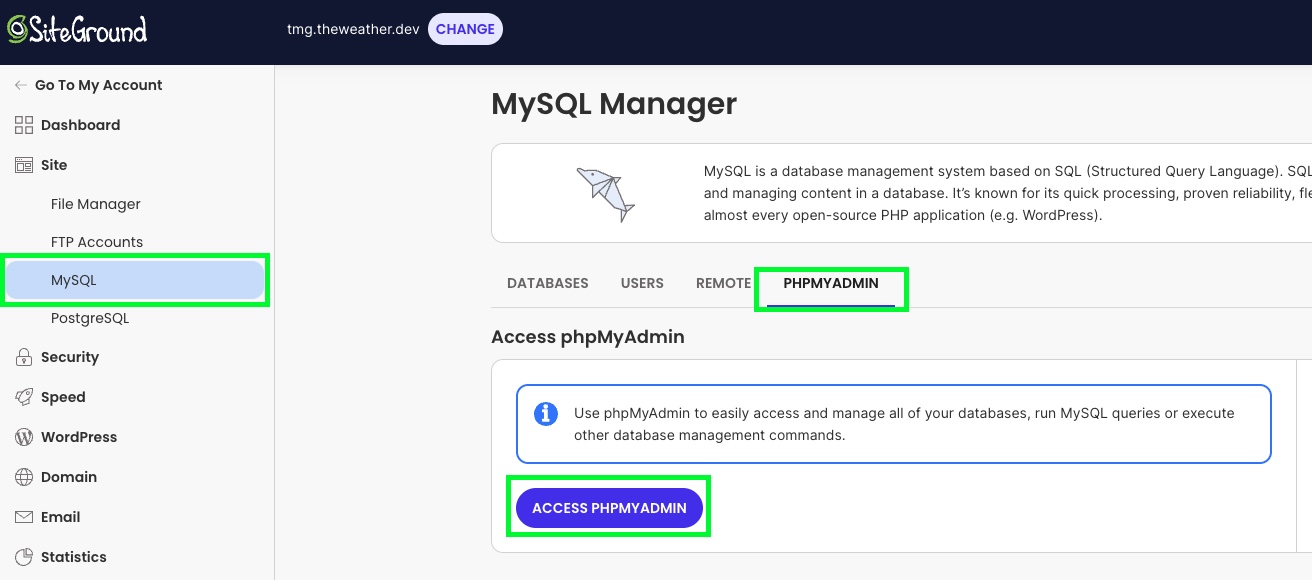Click the WordPress logo icon
This screenshot has width=1312, height=580.
(24, 437)
